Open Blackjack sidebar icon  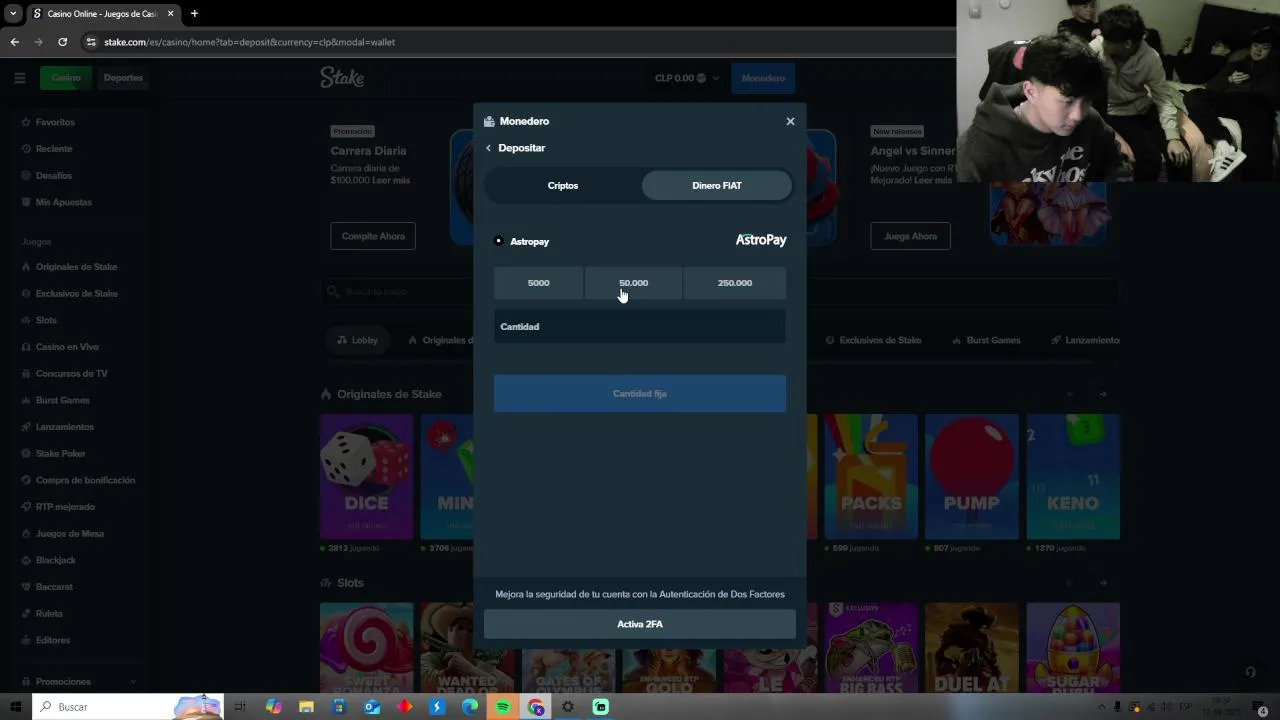click(26, 560)
